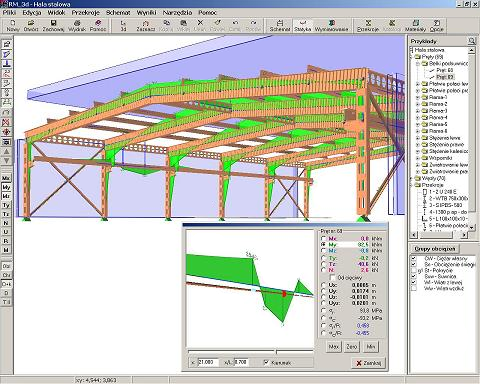Click the Nowy (new file) toolbar icon
Viewport: 480px width, 384px height.
[13, 25]
